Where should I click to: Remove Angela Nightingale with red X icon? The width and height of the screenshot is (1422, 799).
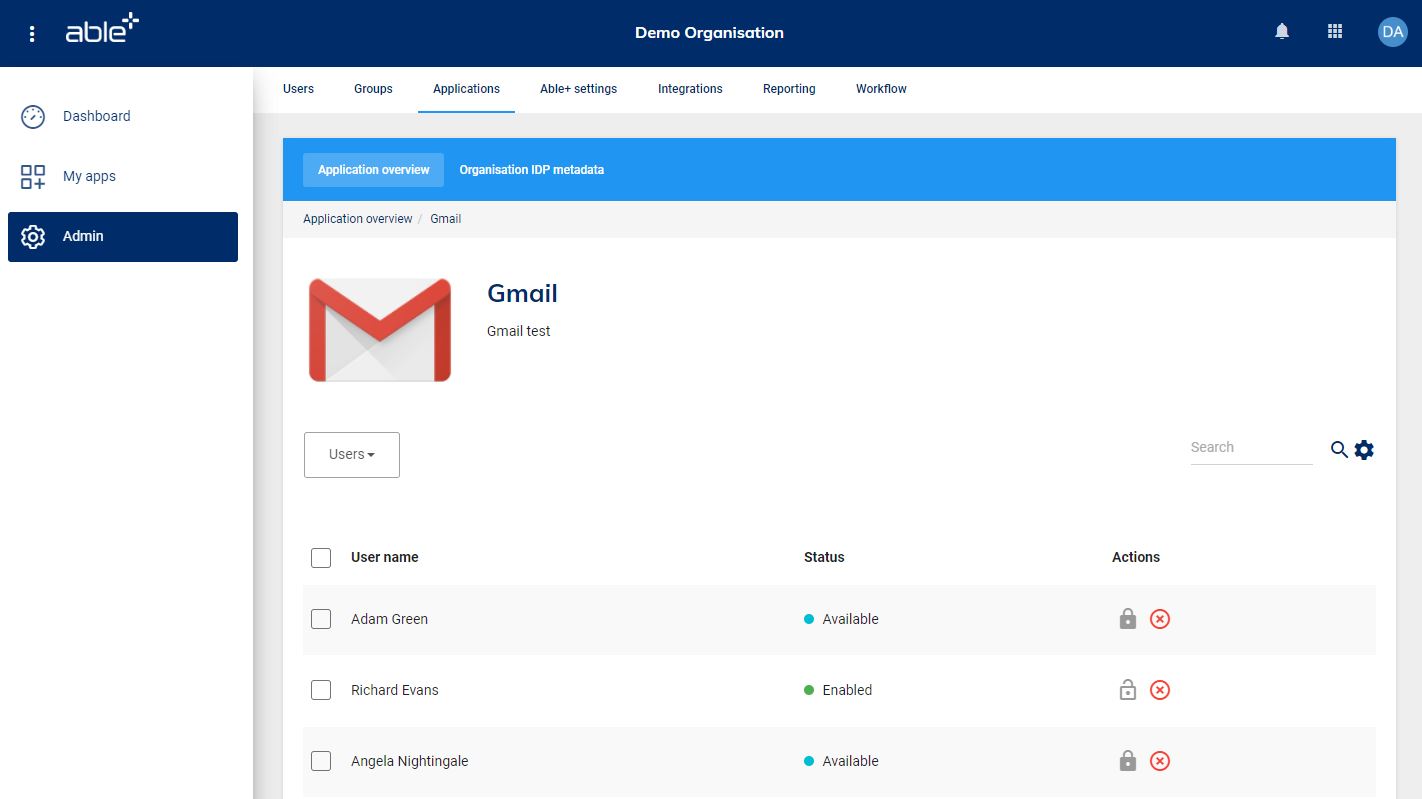1160,761
